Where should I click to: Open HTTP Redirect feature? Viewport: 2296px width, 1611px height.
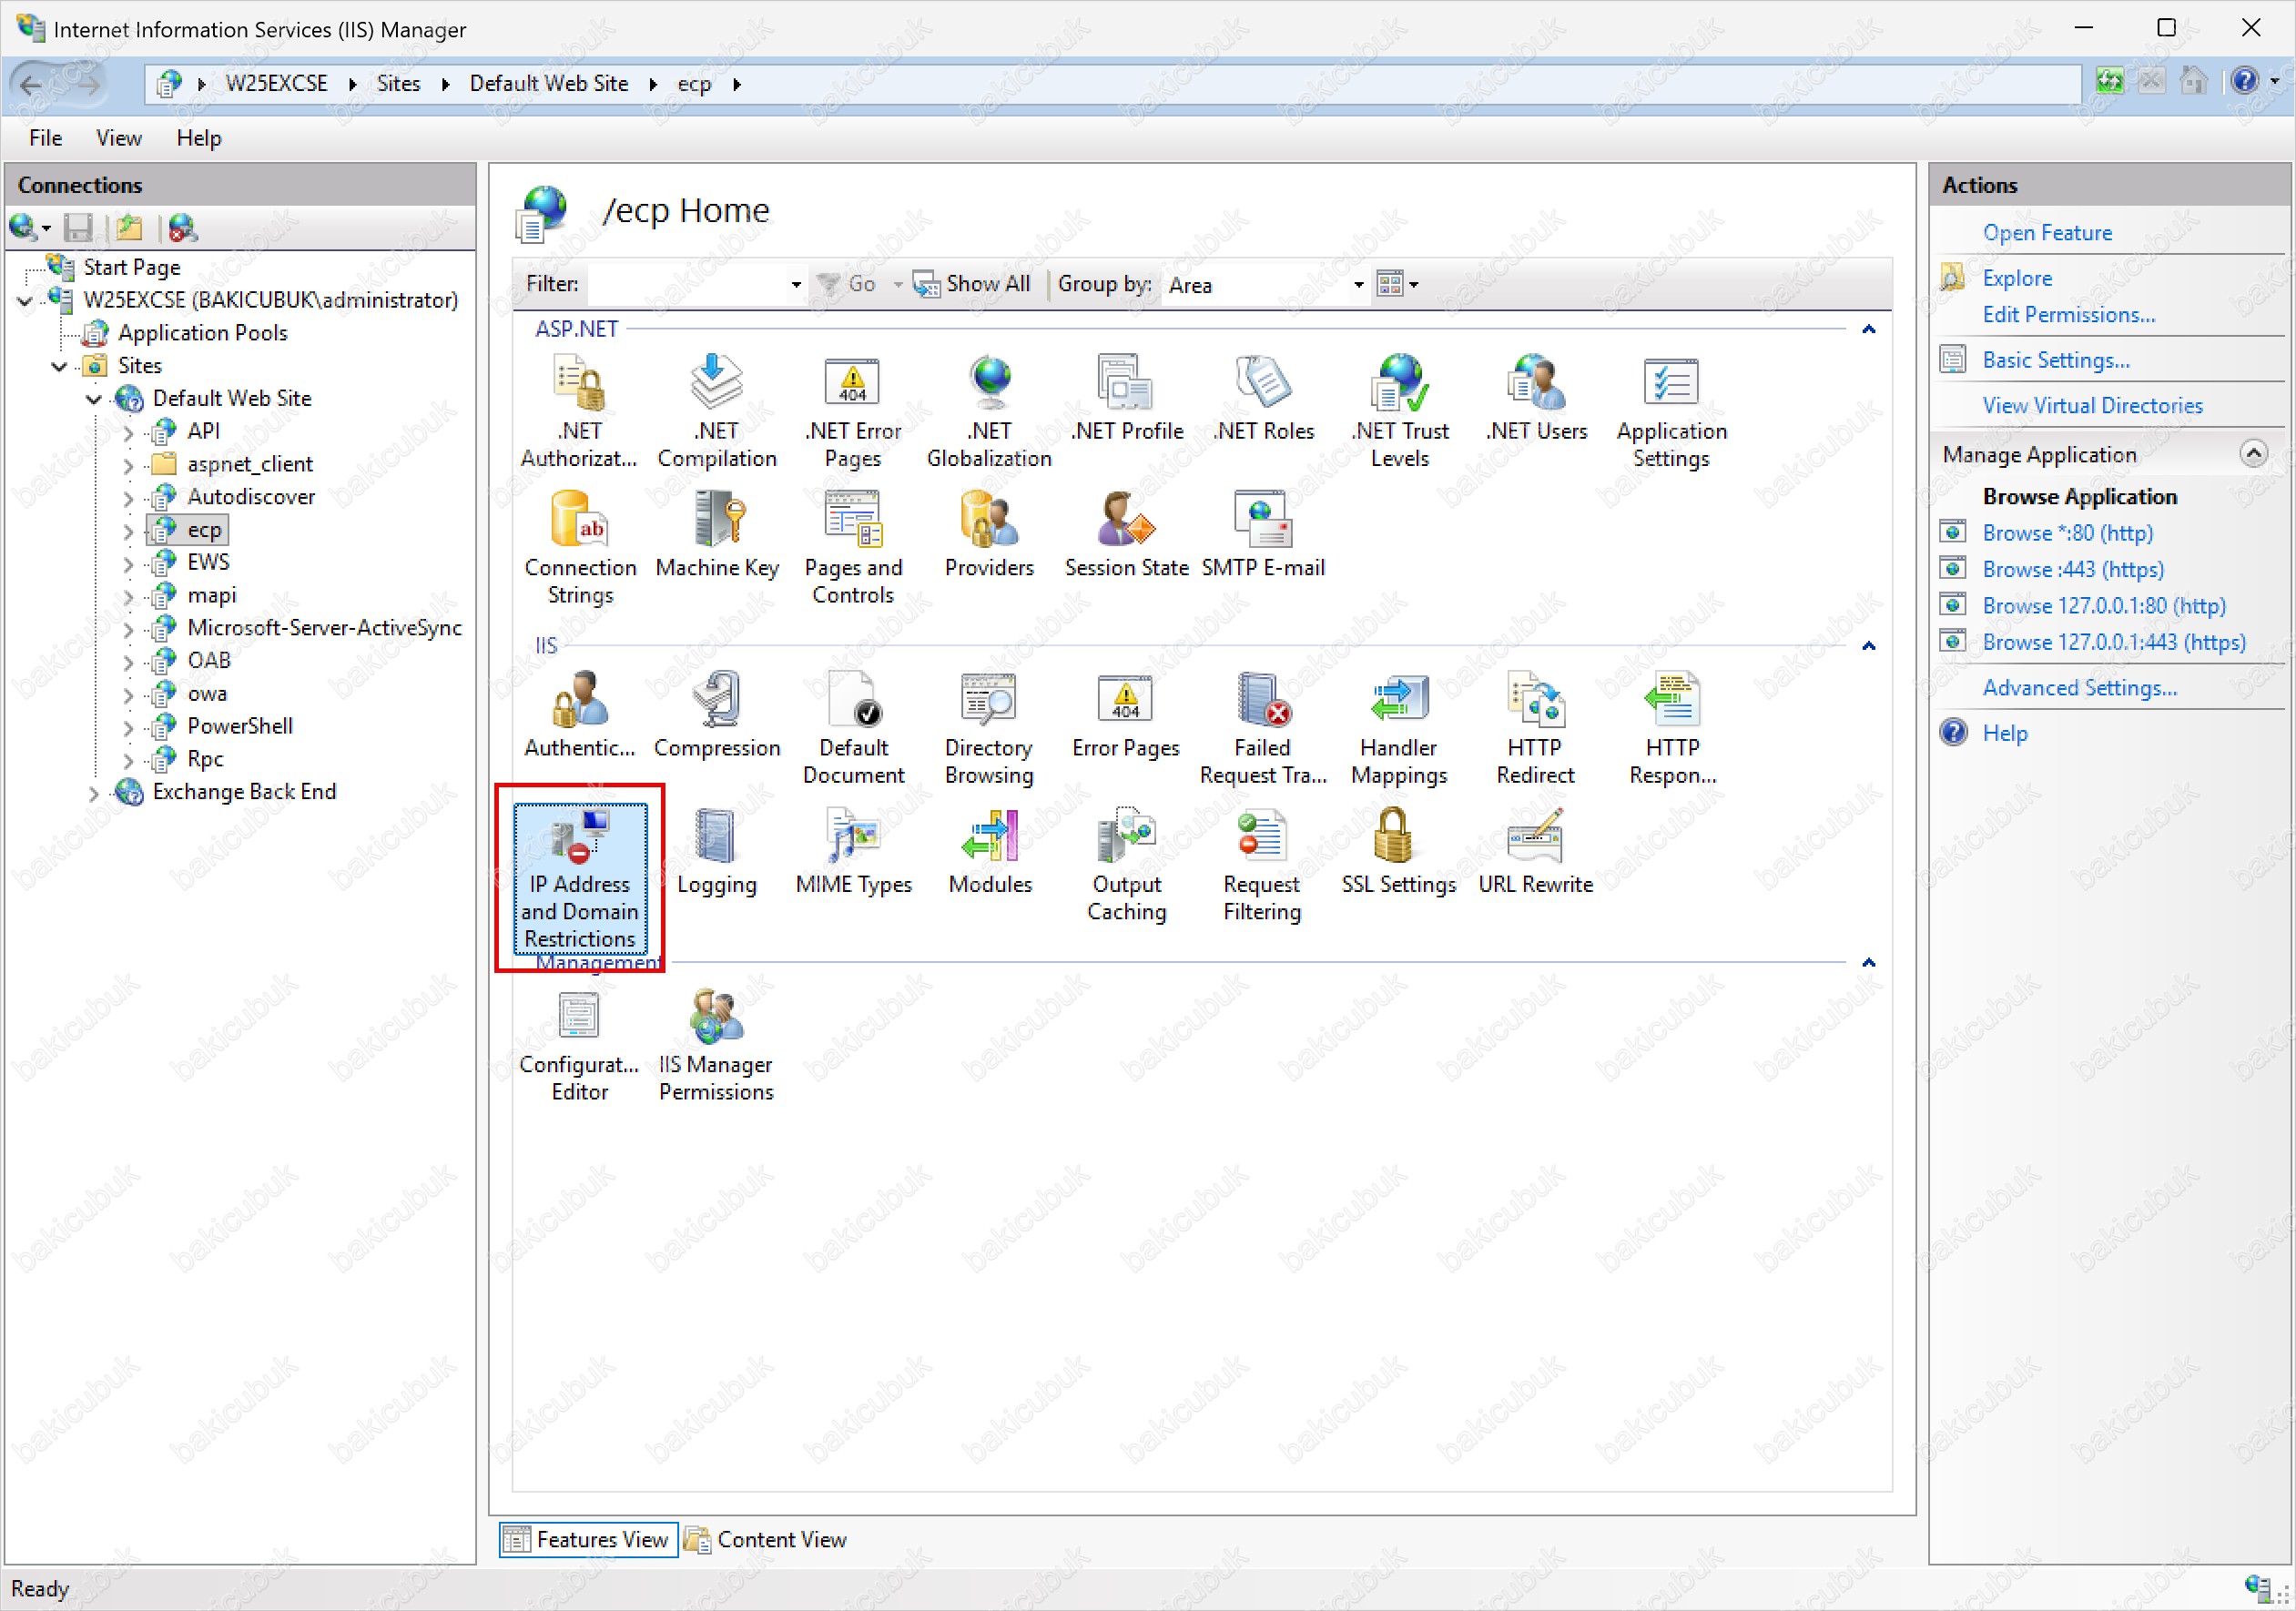click(x=1536, y=728)
